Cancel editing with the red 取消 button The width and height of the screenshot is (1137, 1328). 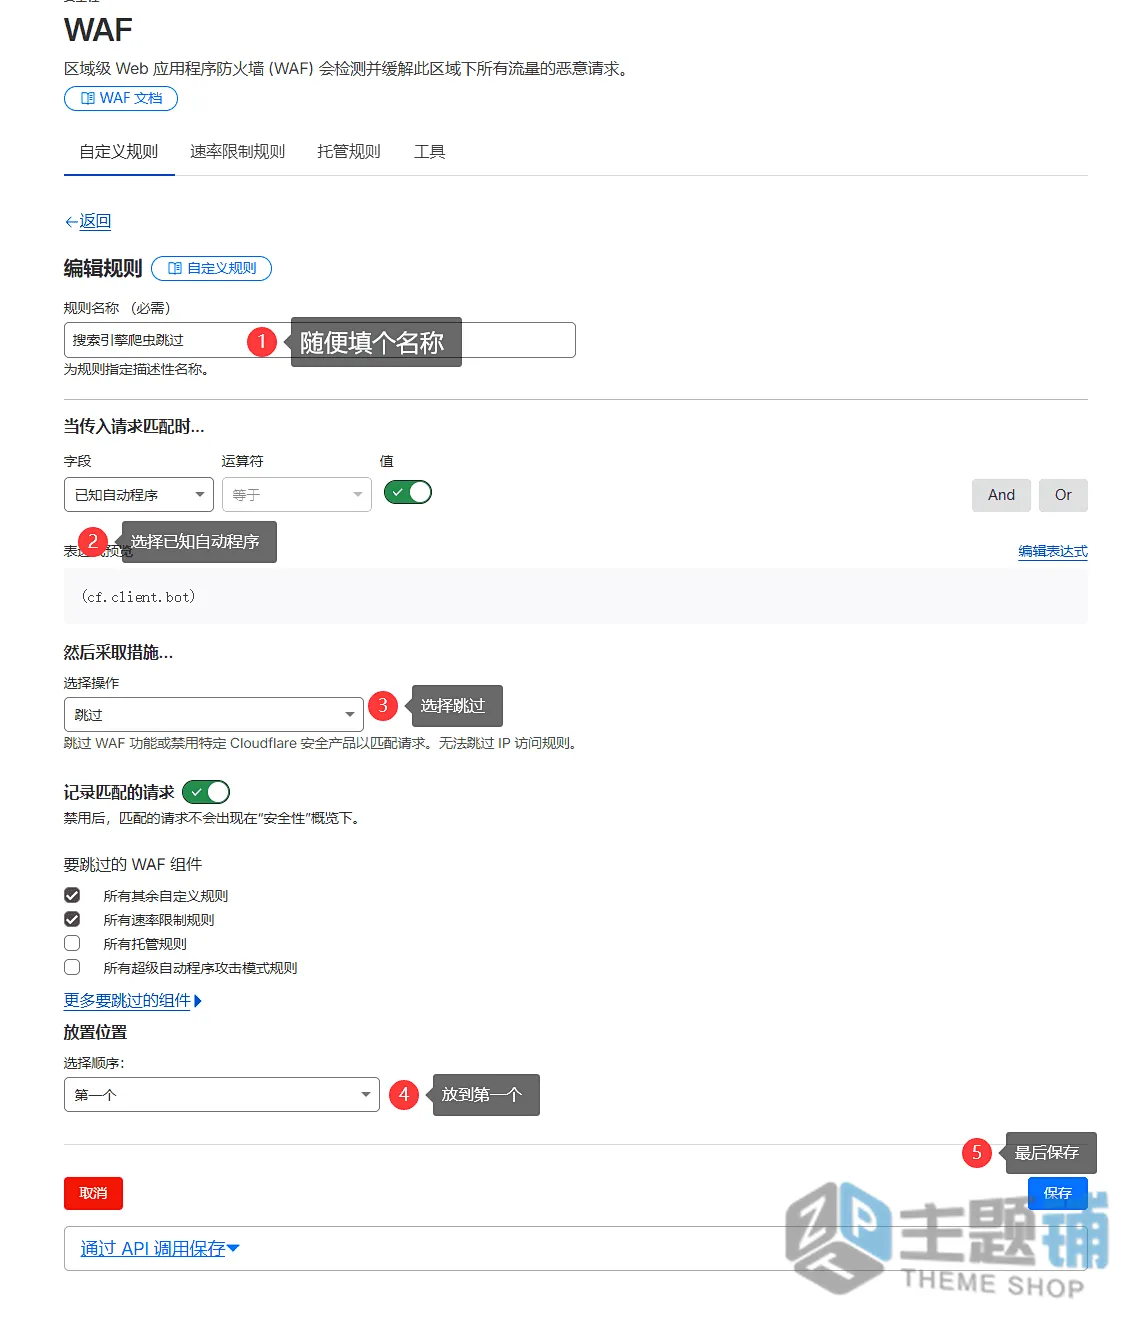(93, 1194)
